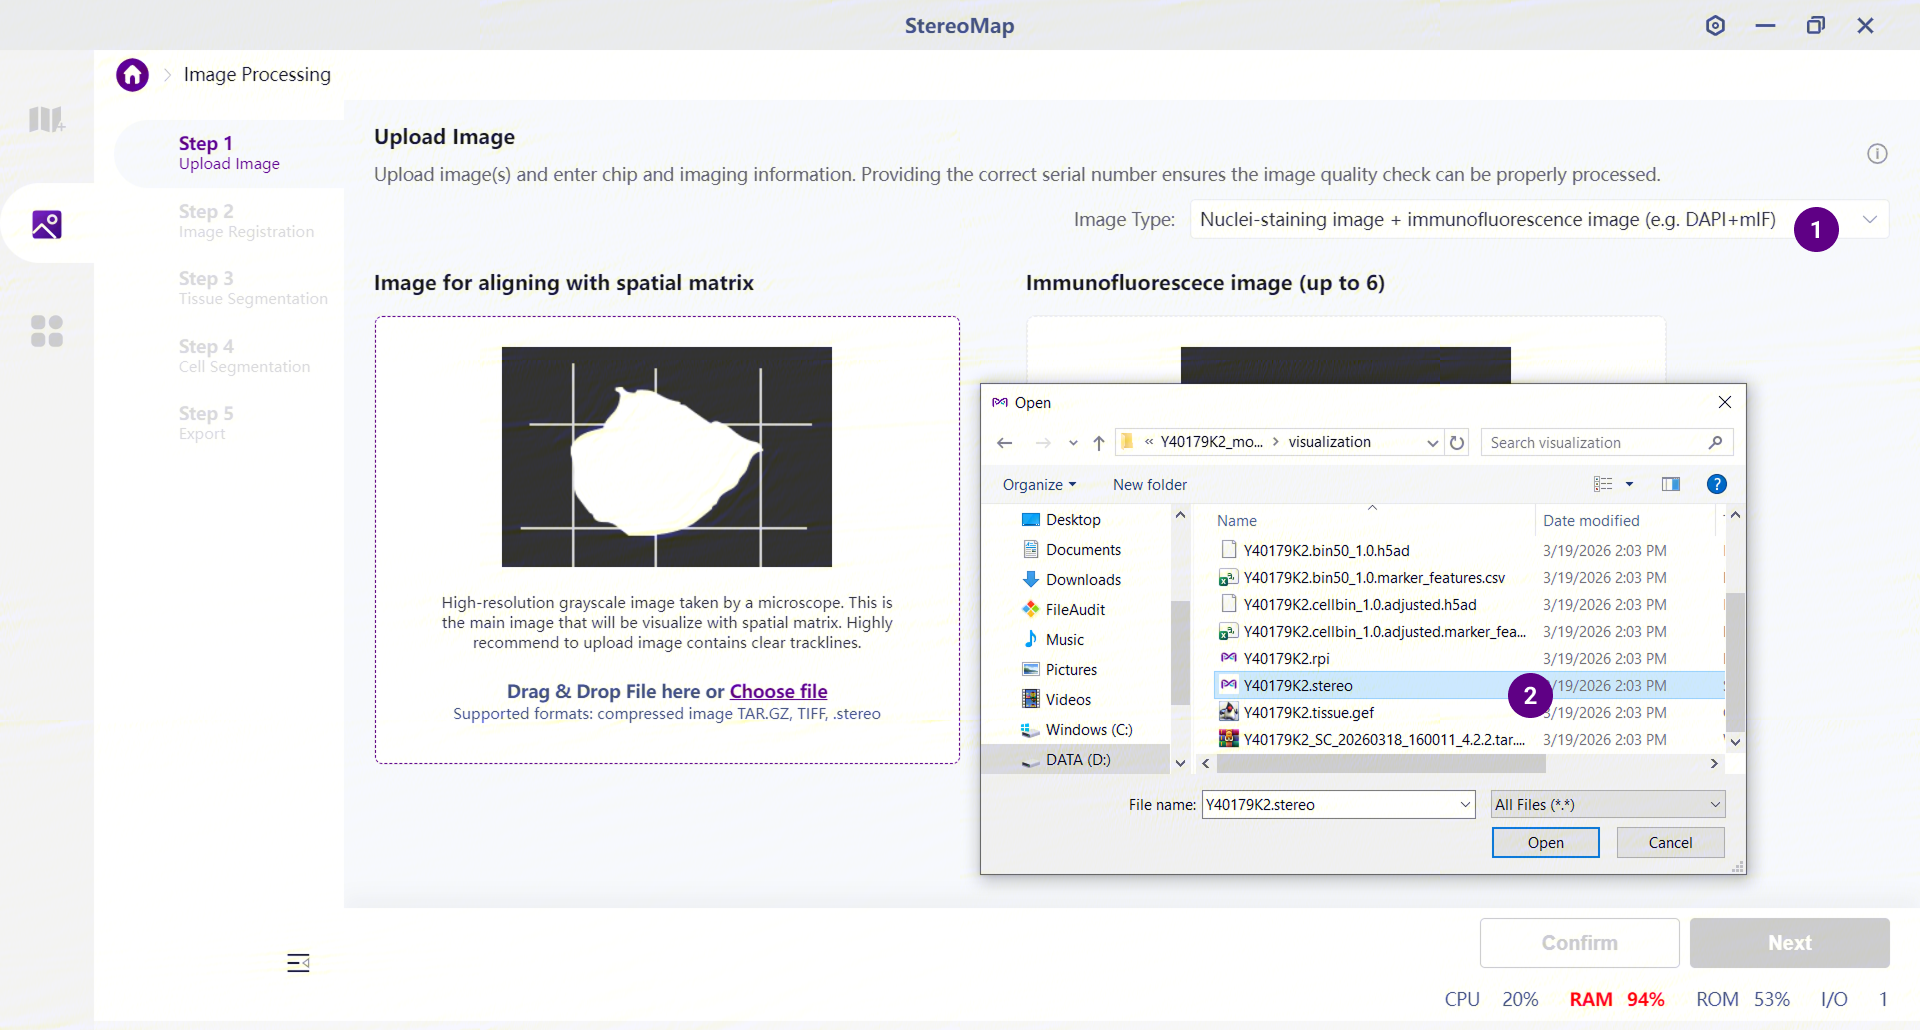Screen dimensions: 1920x1030
Task: Click the Choose file link
Action: [778, 691]
